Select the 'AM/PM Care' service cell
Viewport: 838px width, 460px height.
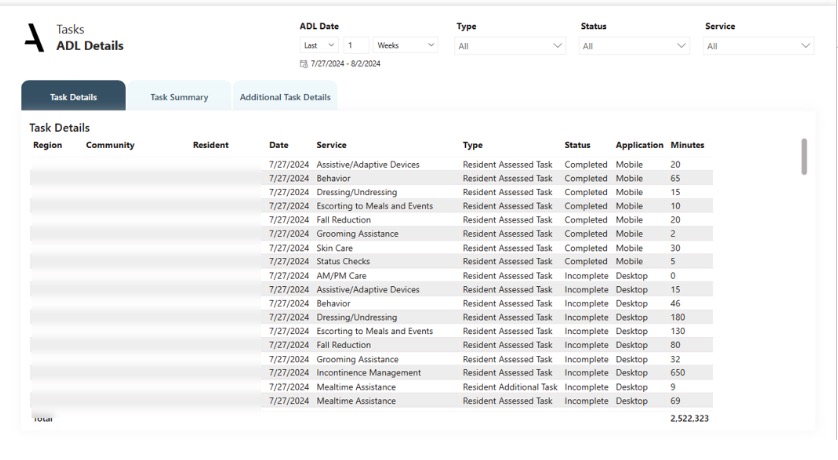tap(342, 276)
